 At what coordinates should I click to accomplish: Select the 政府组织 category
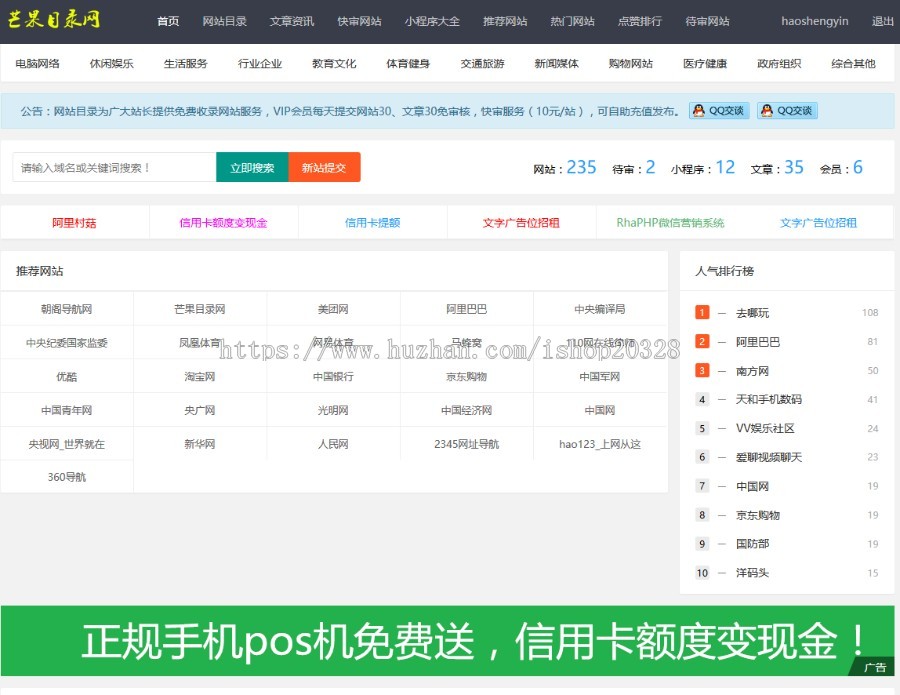coord(779,64)
